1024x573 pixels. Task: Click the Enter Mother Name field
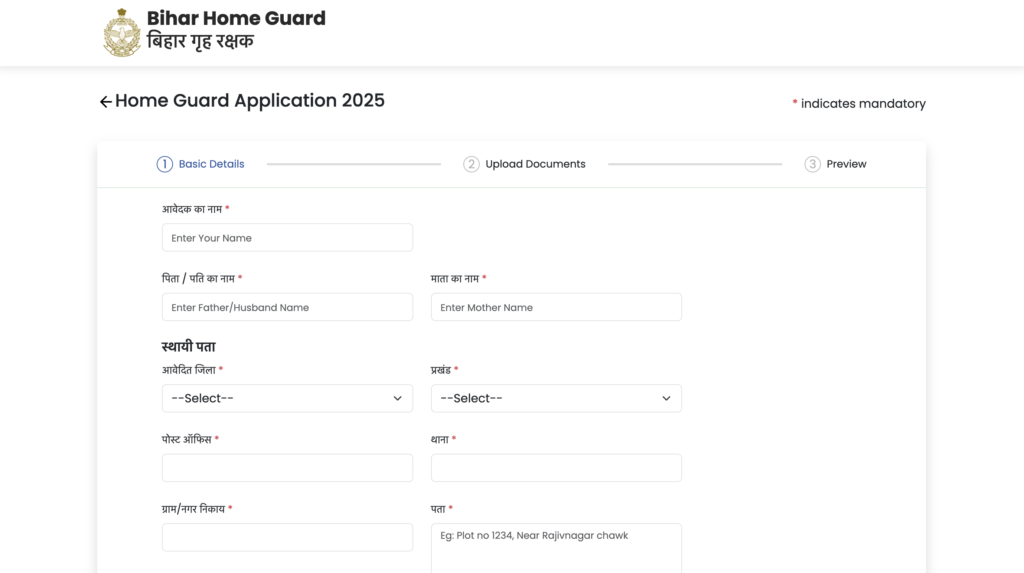coord(556,307)
